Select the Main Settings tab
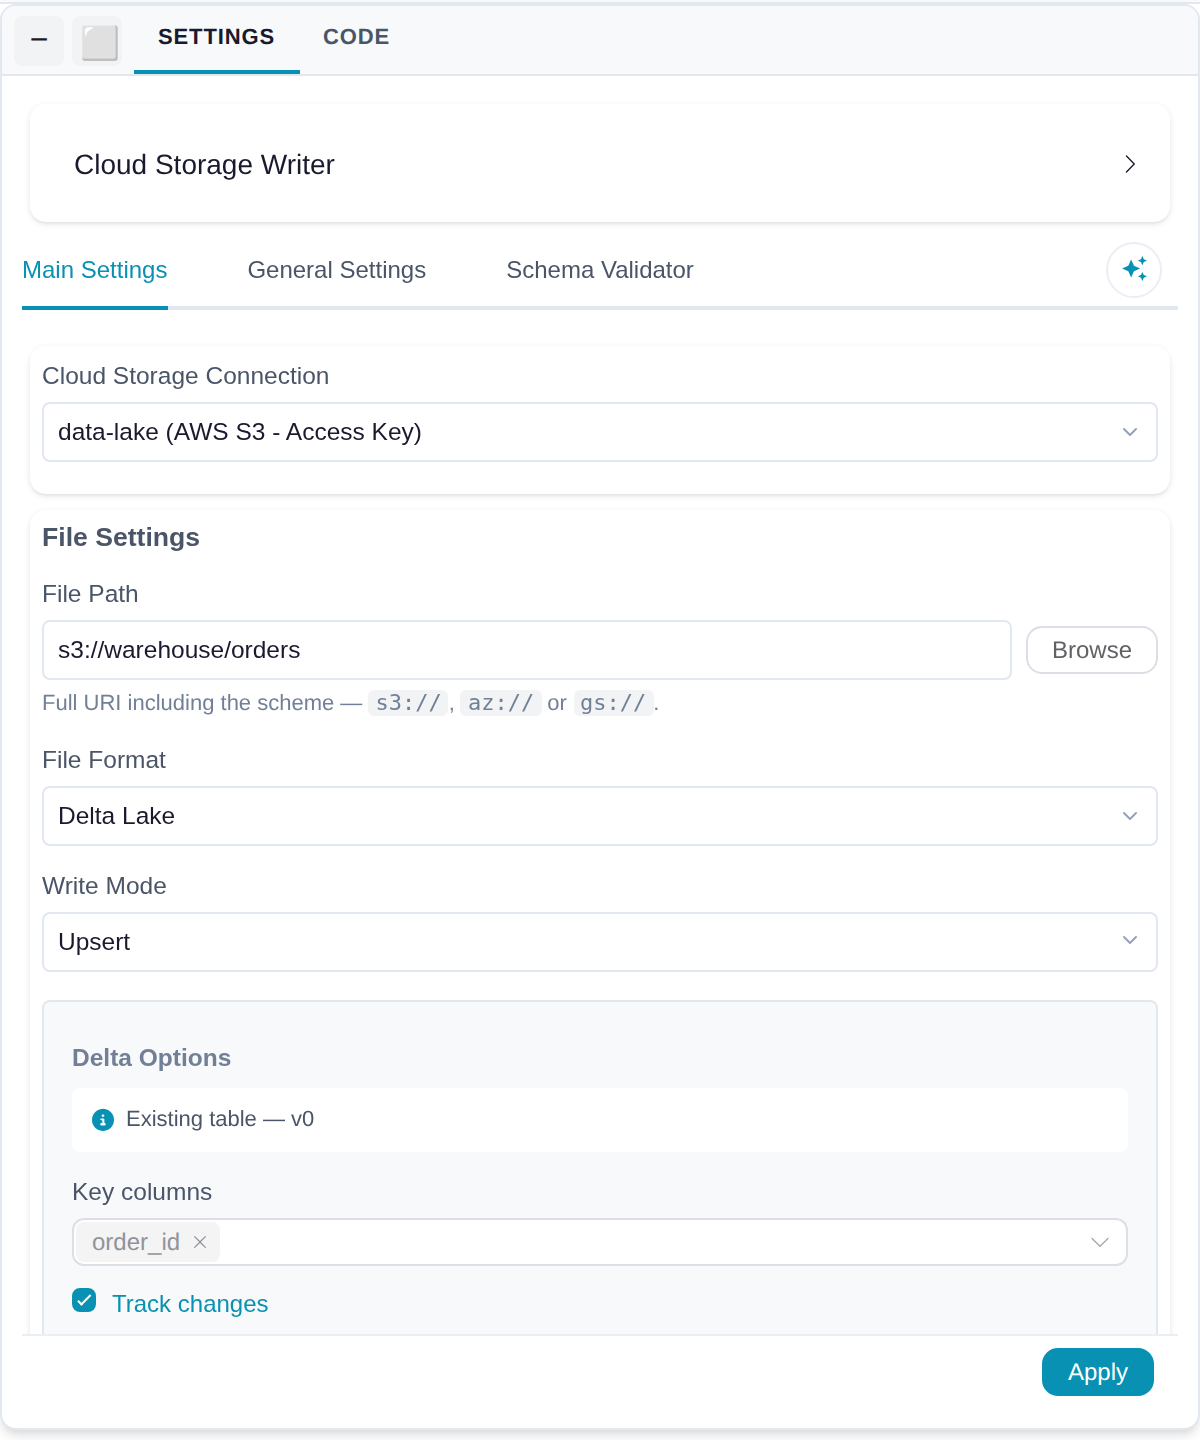The height and width of the screenshot is (1440, 1200). point(95,270)
